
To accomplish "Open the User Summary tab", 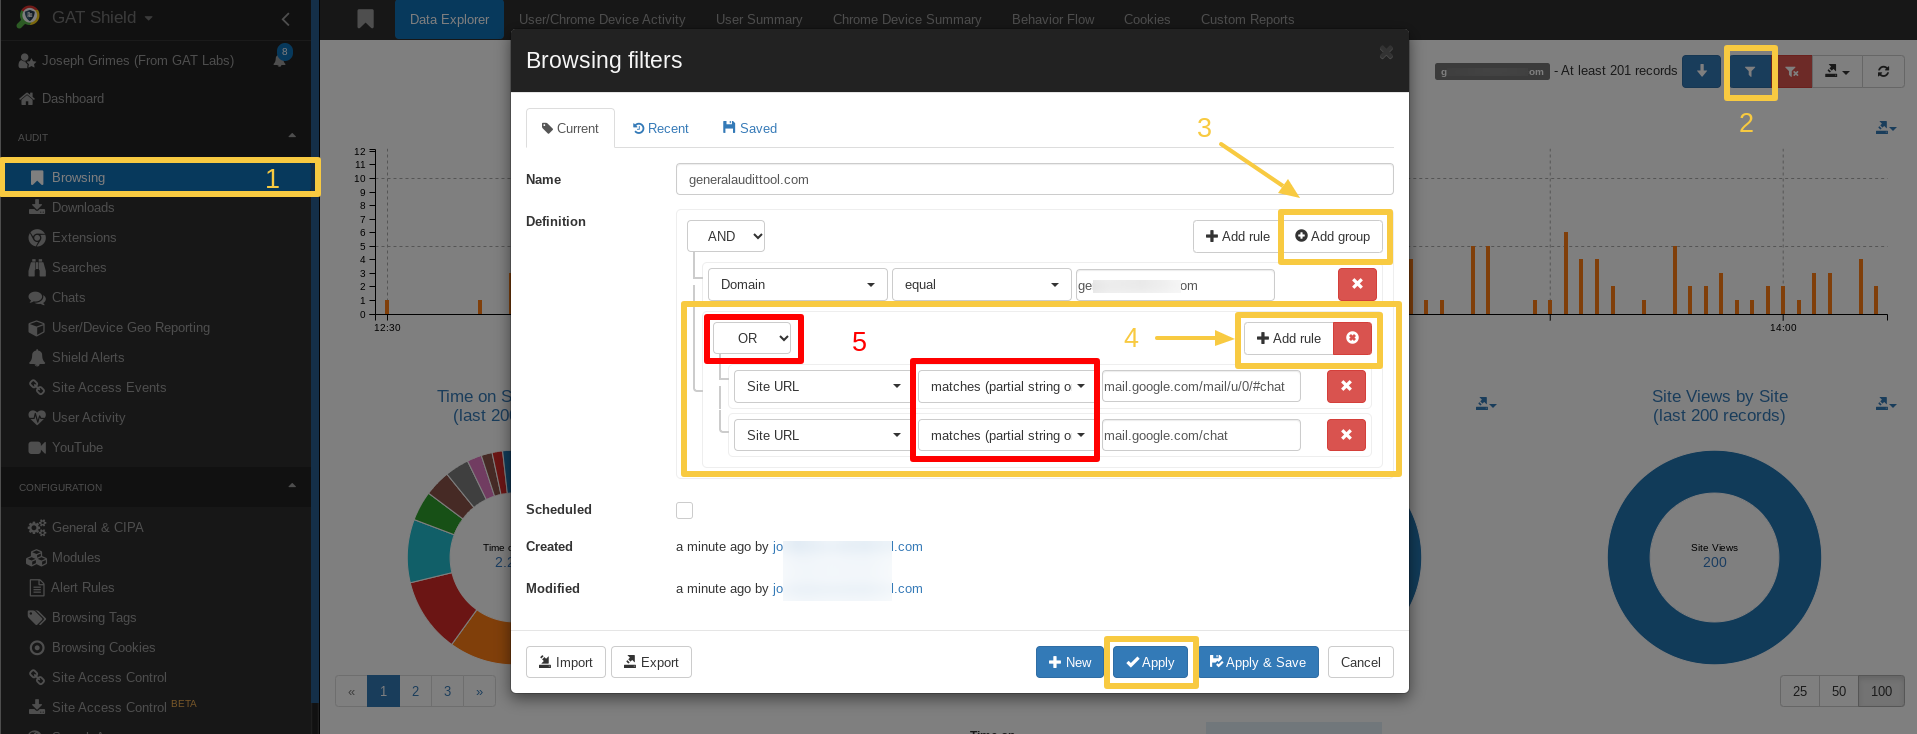I will 759,19.
